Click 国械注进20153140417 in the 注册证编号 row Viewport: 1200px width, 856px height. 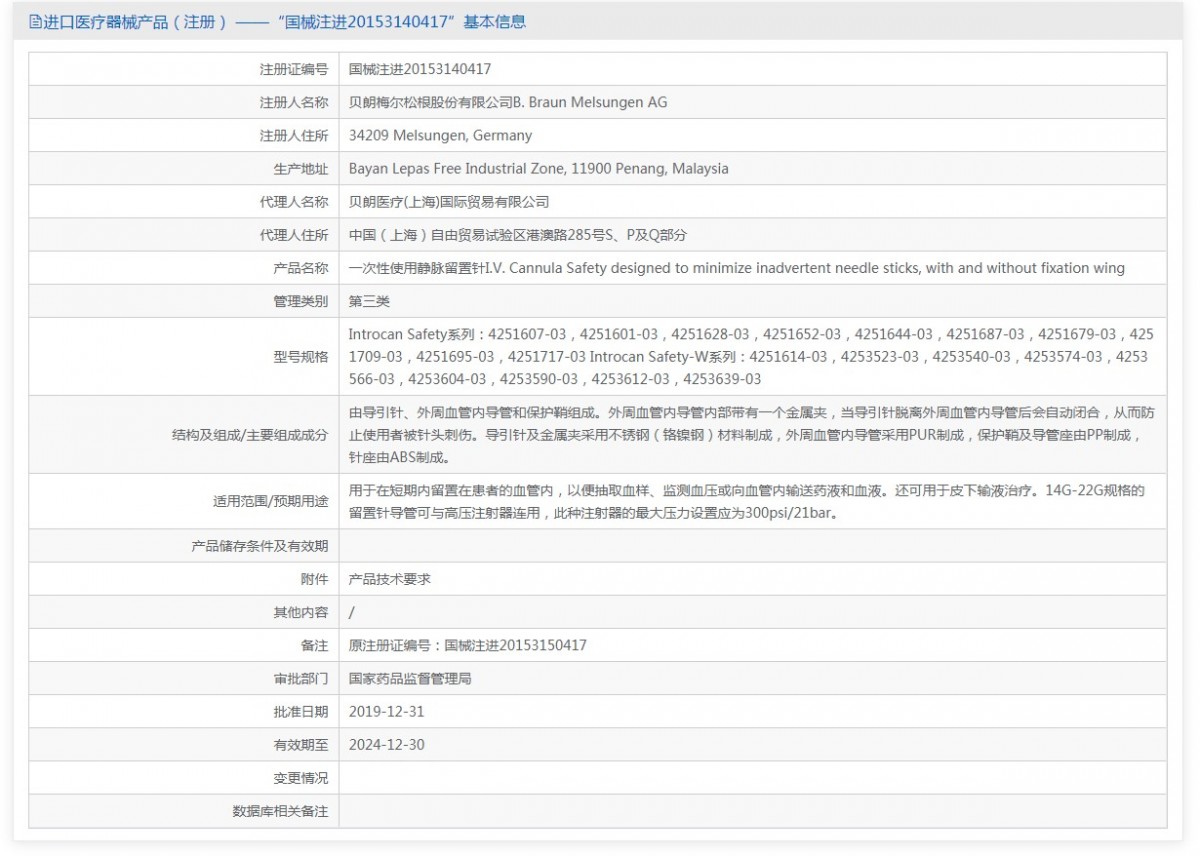click(420, 70)
